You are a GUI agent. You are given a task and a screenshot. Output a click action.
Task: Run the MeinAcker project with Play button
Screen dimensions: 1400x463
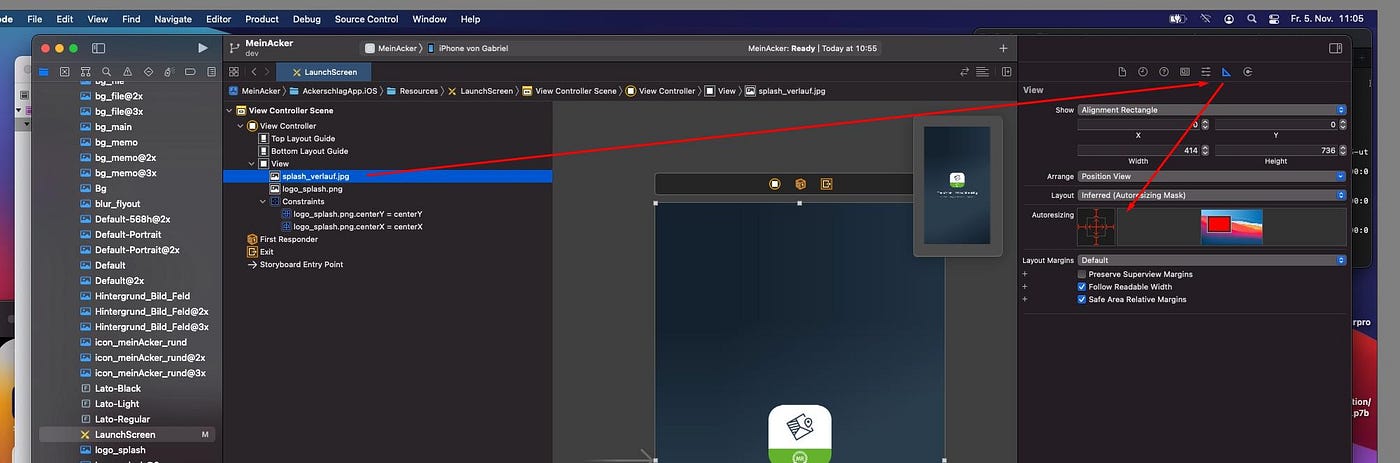pos(203,48)
